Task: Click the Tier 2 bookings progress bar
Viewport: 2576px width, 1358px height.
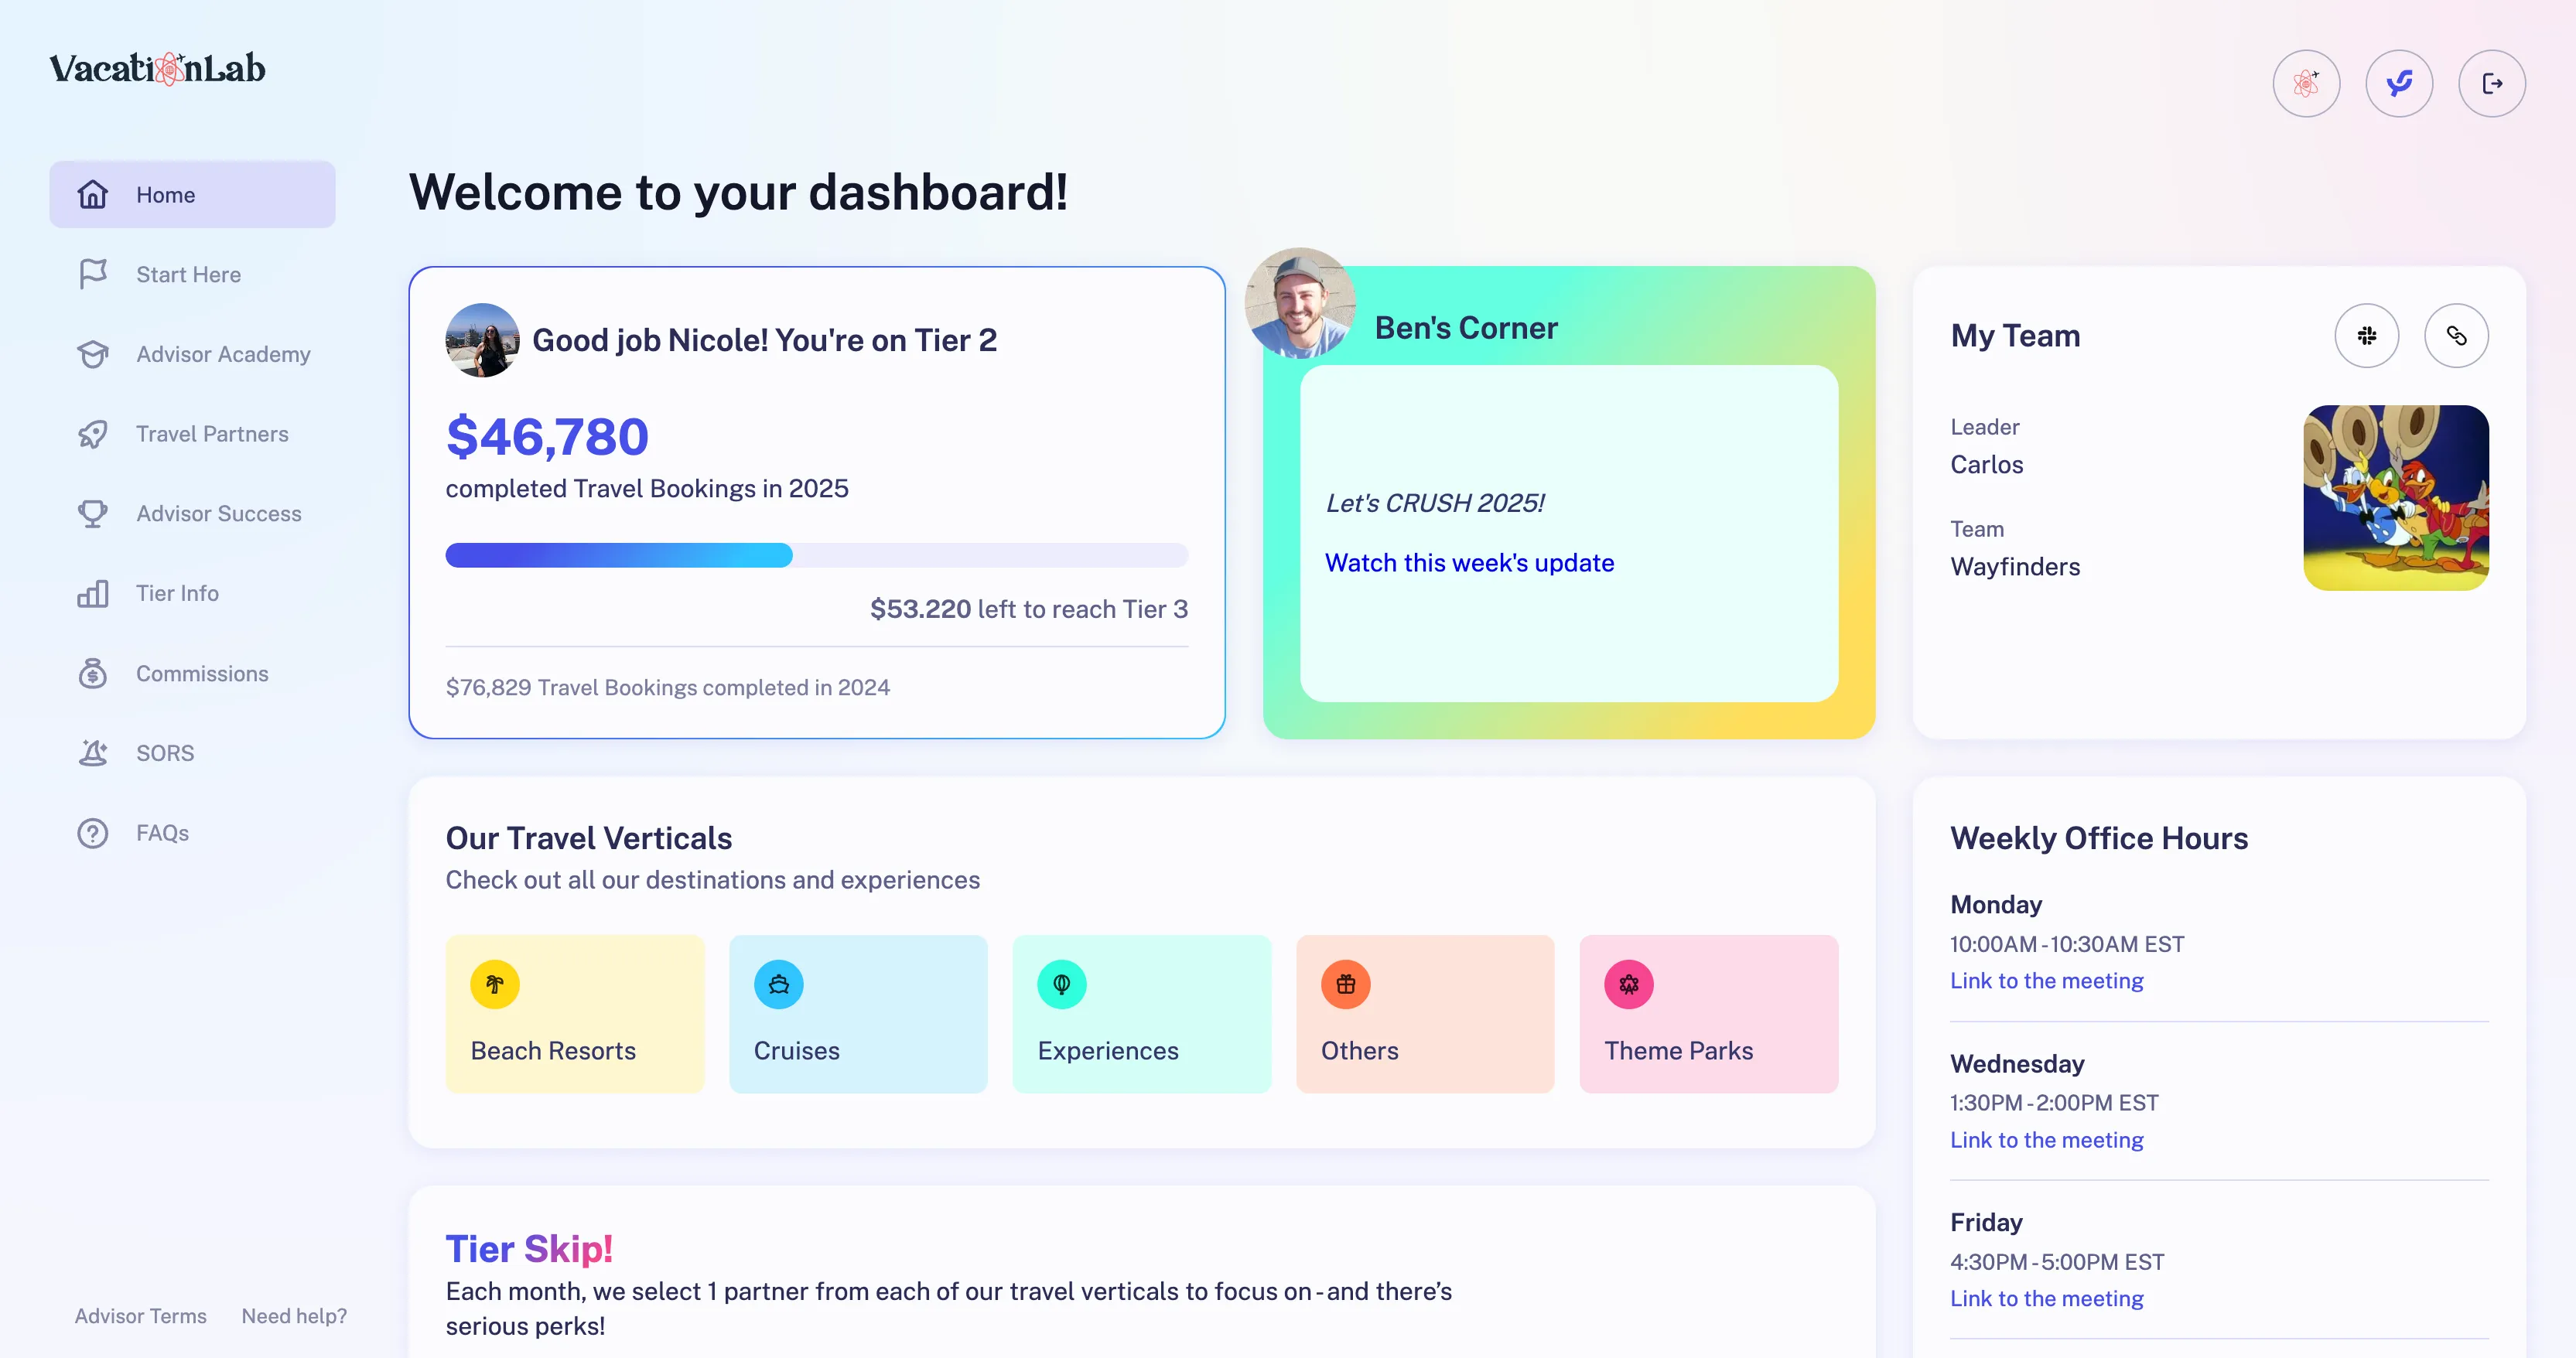Action: click(816, 555)
